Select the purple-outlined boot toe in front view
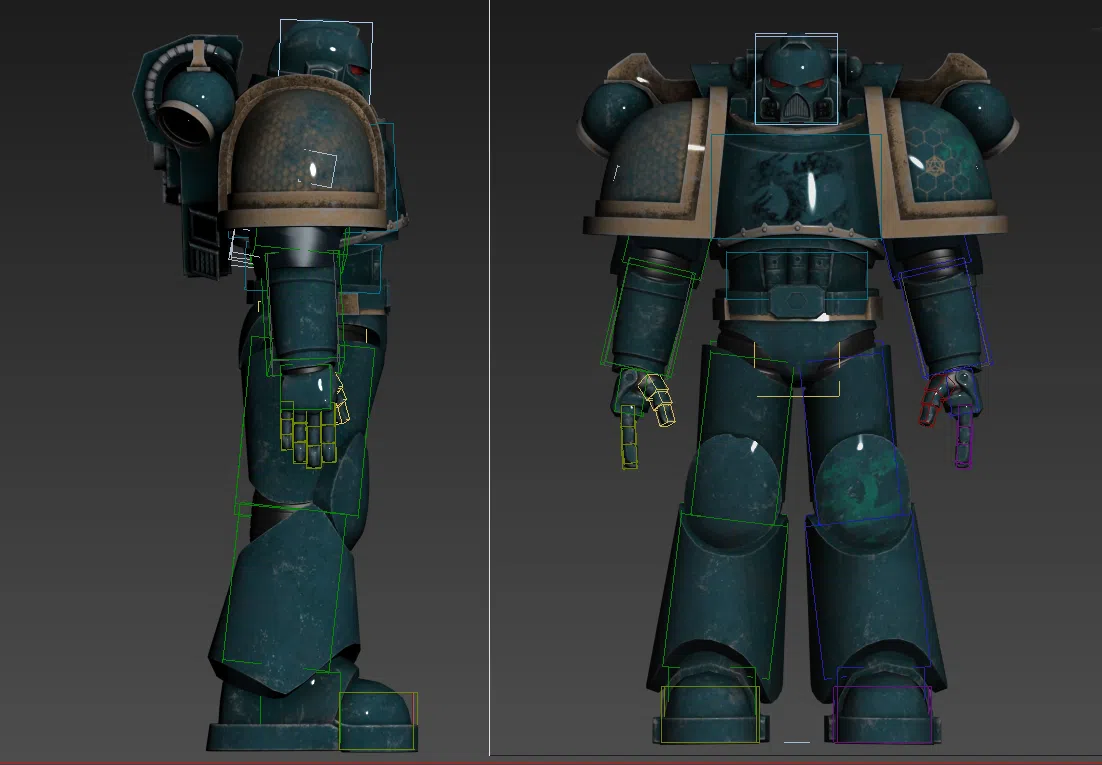The image size is (1102, 765). point(883,712)
